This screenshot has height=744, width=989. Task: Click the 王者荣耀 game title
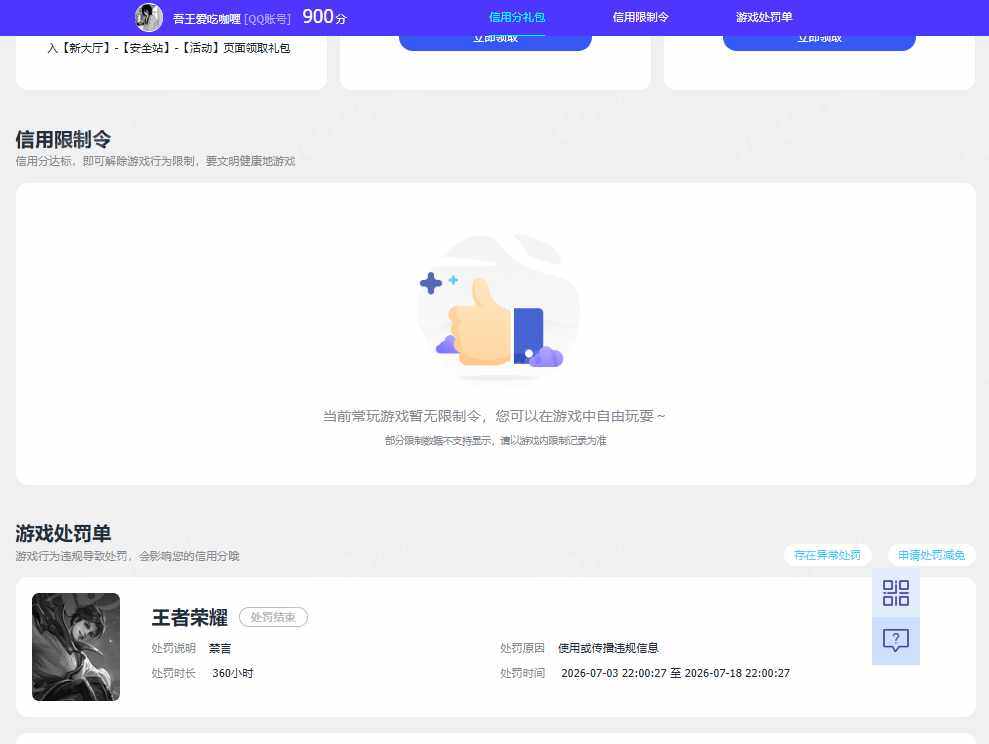189,617
